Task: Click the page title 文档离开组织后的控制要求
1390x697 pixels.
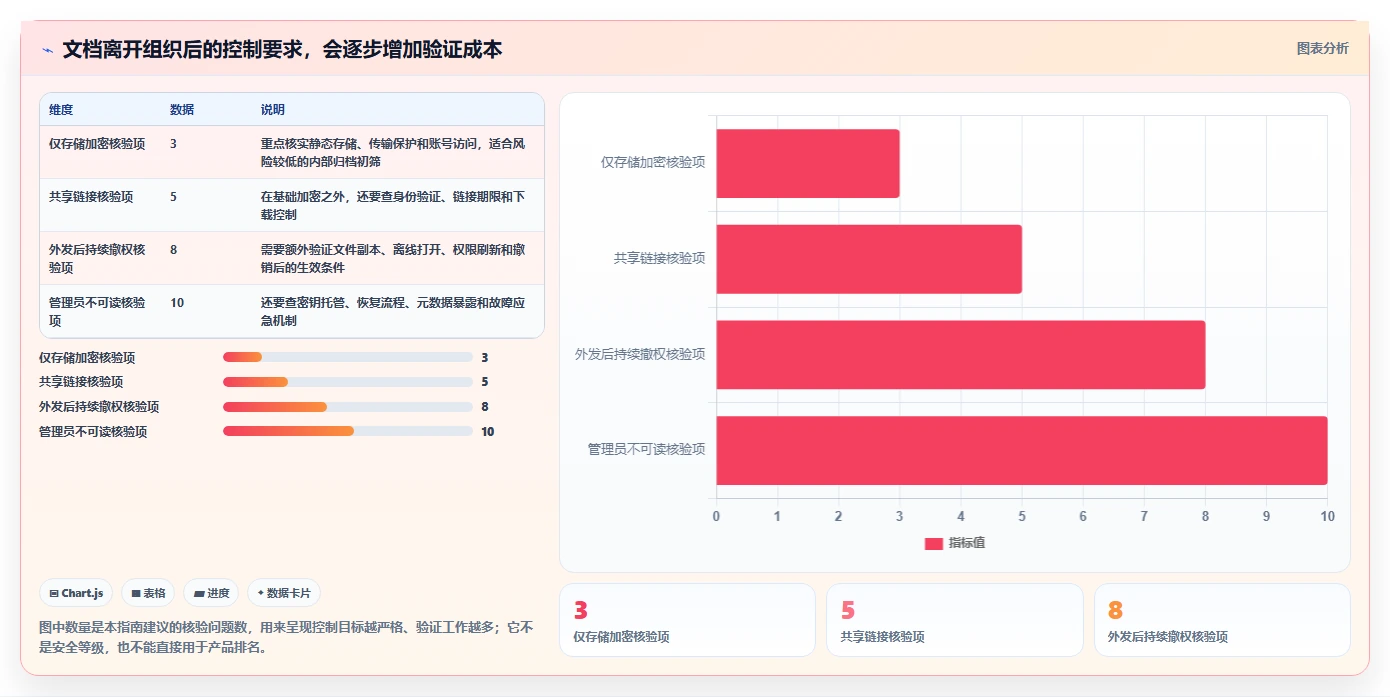Action: point(282,49)
